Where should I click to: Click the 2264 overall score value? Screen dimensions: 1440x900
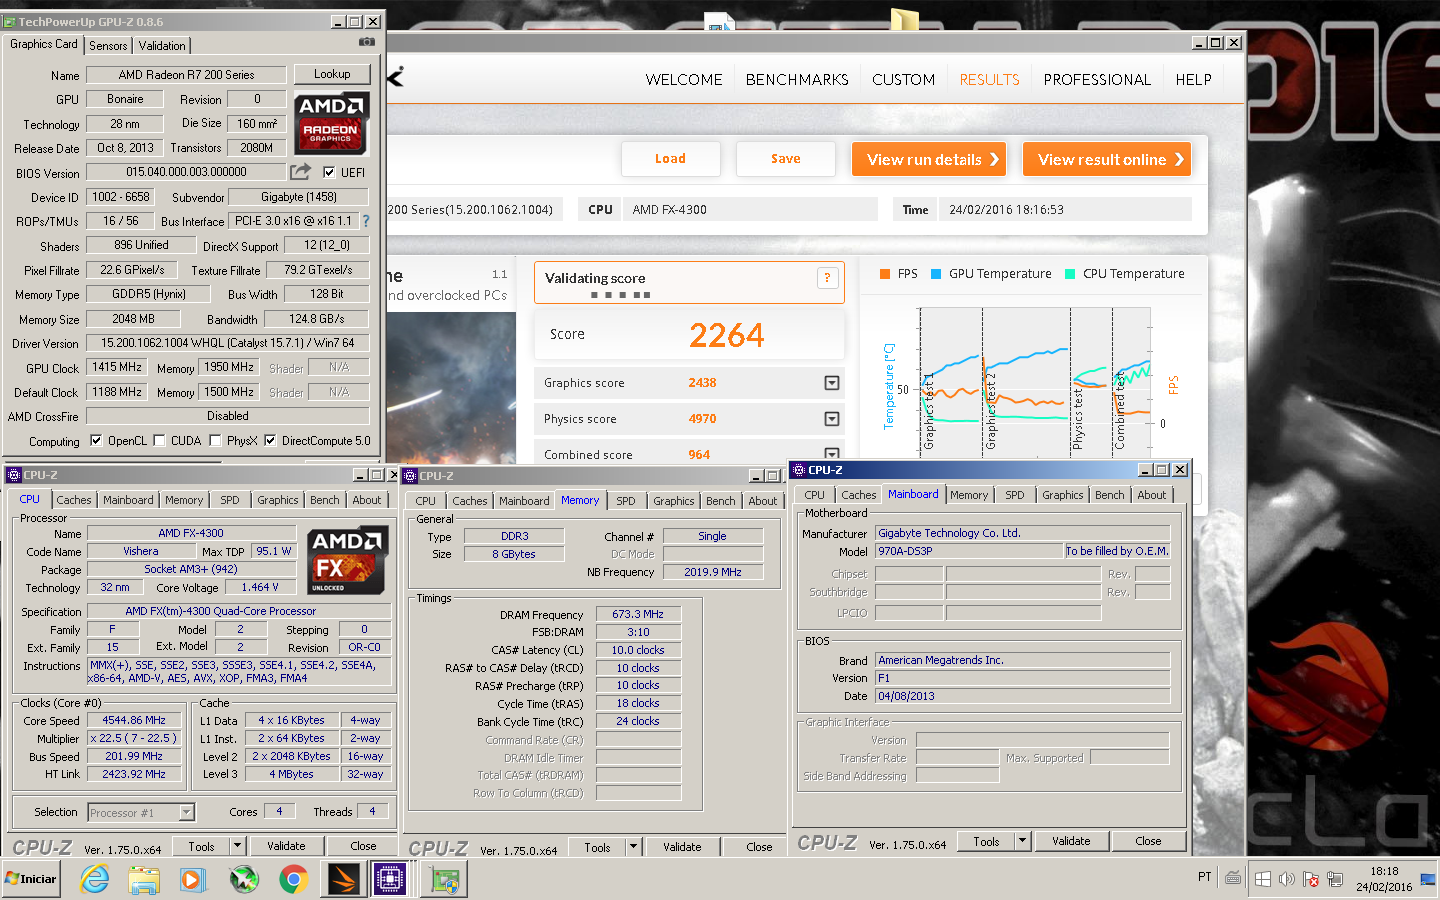[x=727, y=335]
